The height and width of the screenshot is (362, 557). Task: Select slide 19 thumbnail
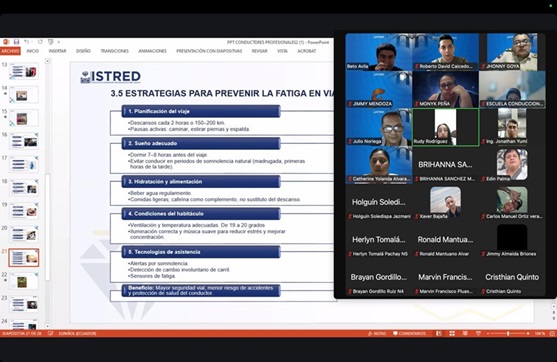click(24, 211)
